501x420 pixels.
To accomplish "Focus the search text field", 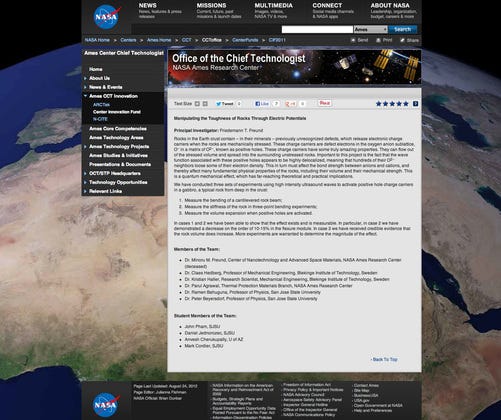I will 317,29.
